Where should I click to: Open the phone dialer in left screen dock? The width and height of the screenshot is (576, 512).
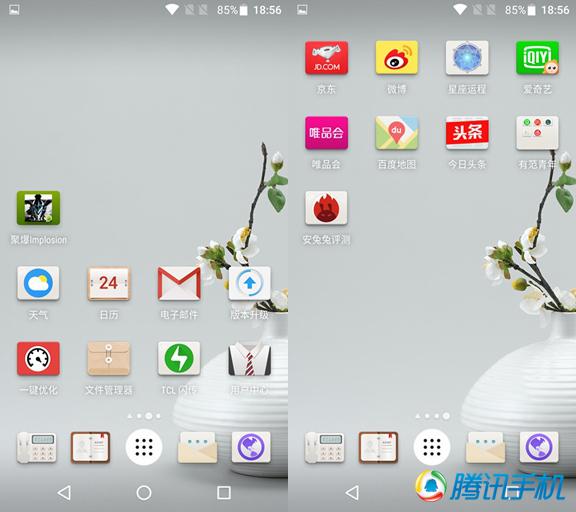click(36, 447)
